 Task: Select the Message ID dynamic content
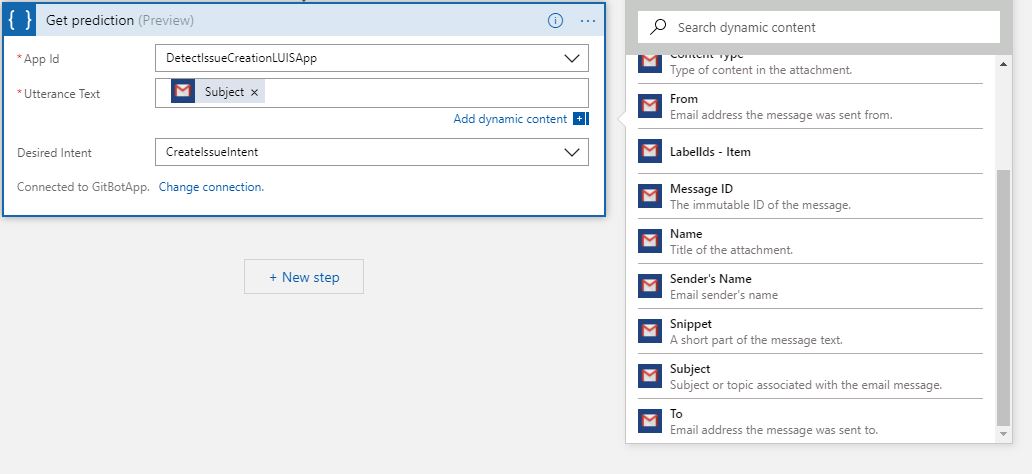click(810, 196)
